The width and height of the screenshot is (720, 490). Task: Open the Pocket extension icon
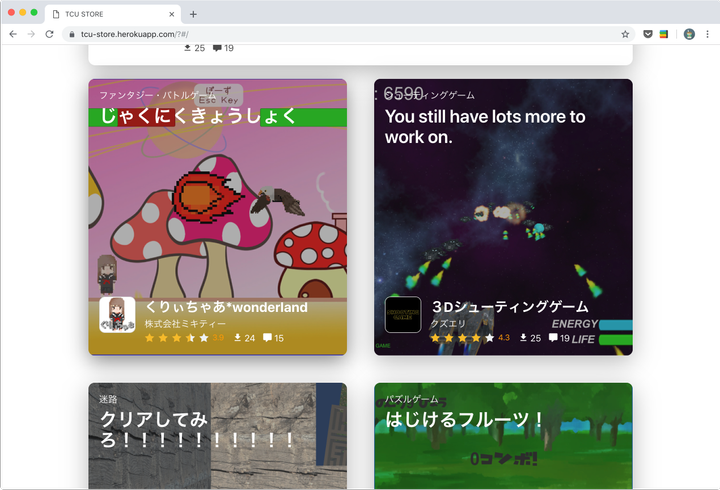click(647, 34)
